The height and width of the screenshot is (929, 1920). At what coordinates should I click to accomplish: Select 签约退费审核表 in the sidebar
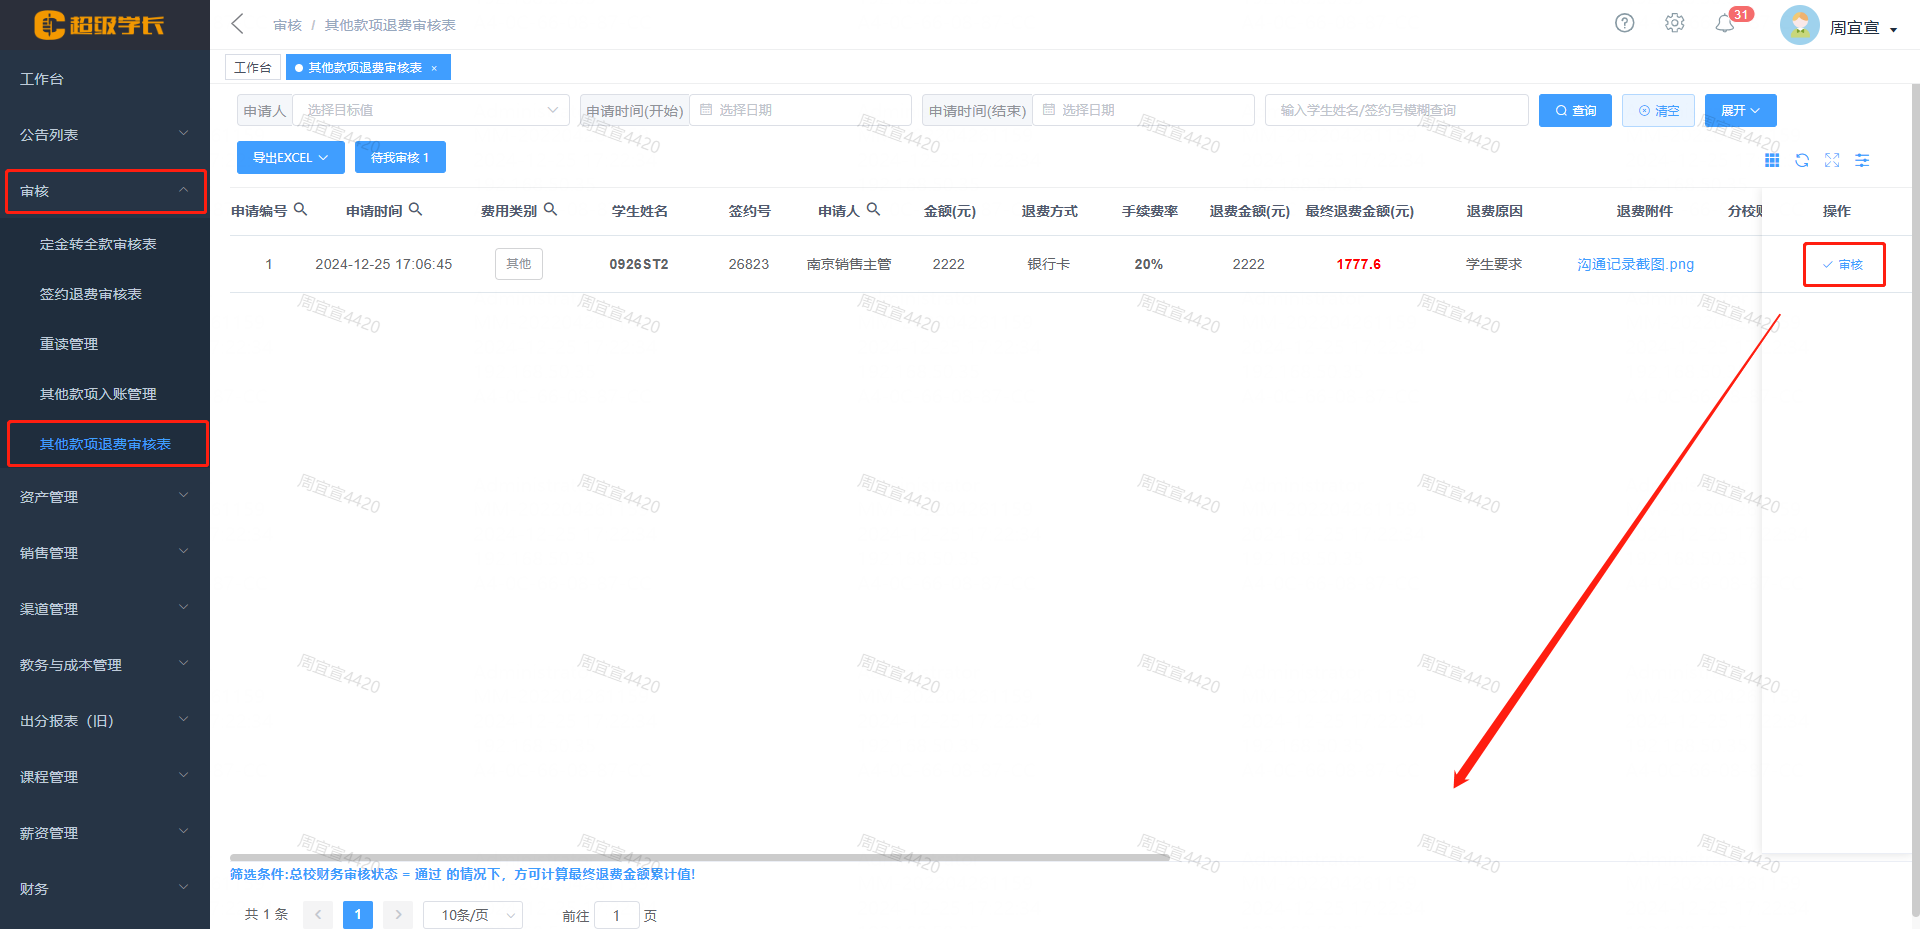pyautogui.click(x=91, y=294)
